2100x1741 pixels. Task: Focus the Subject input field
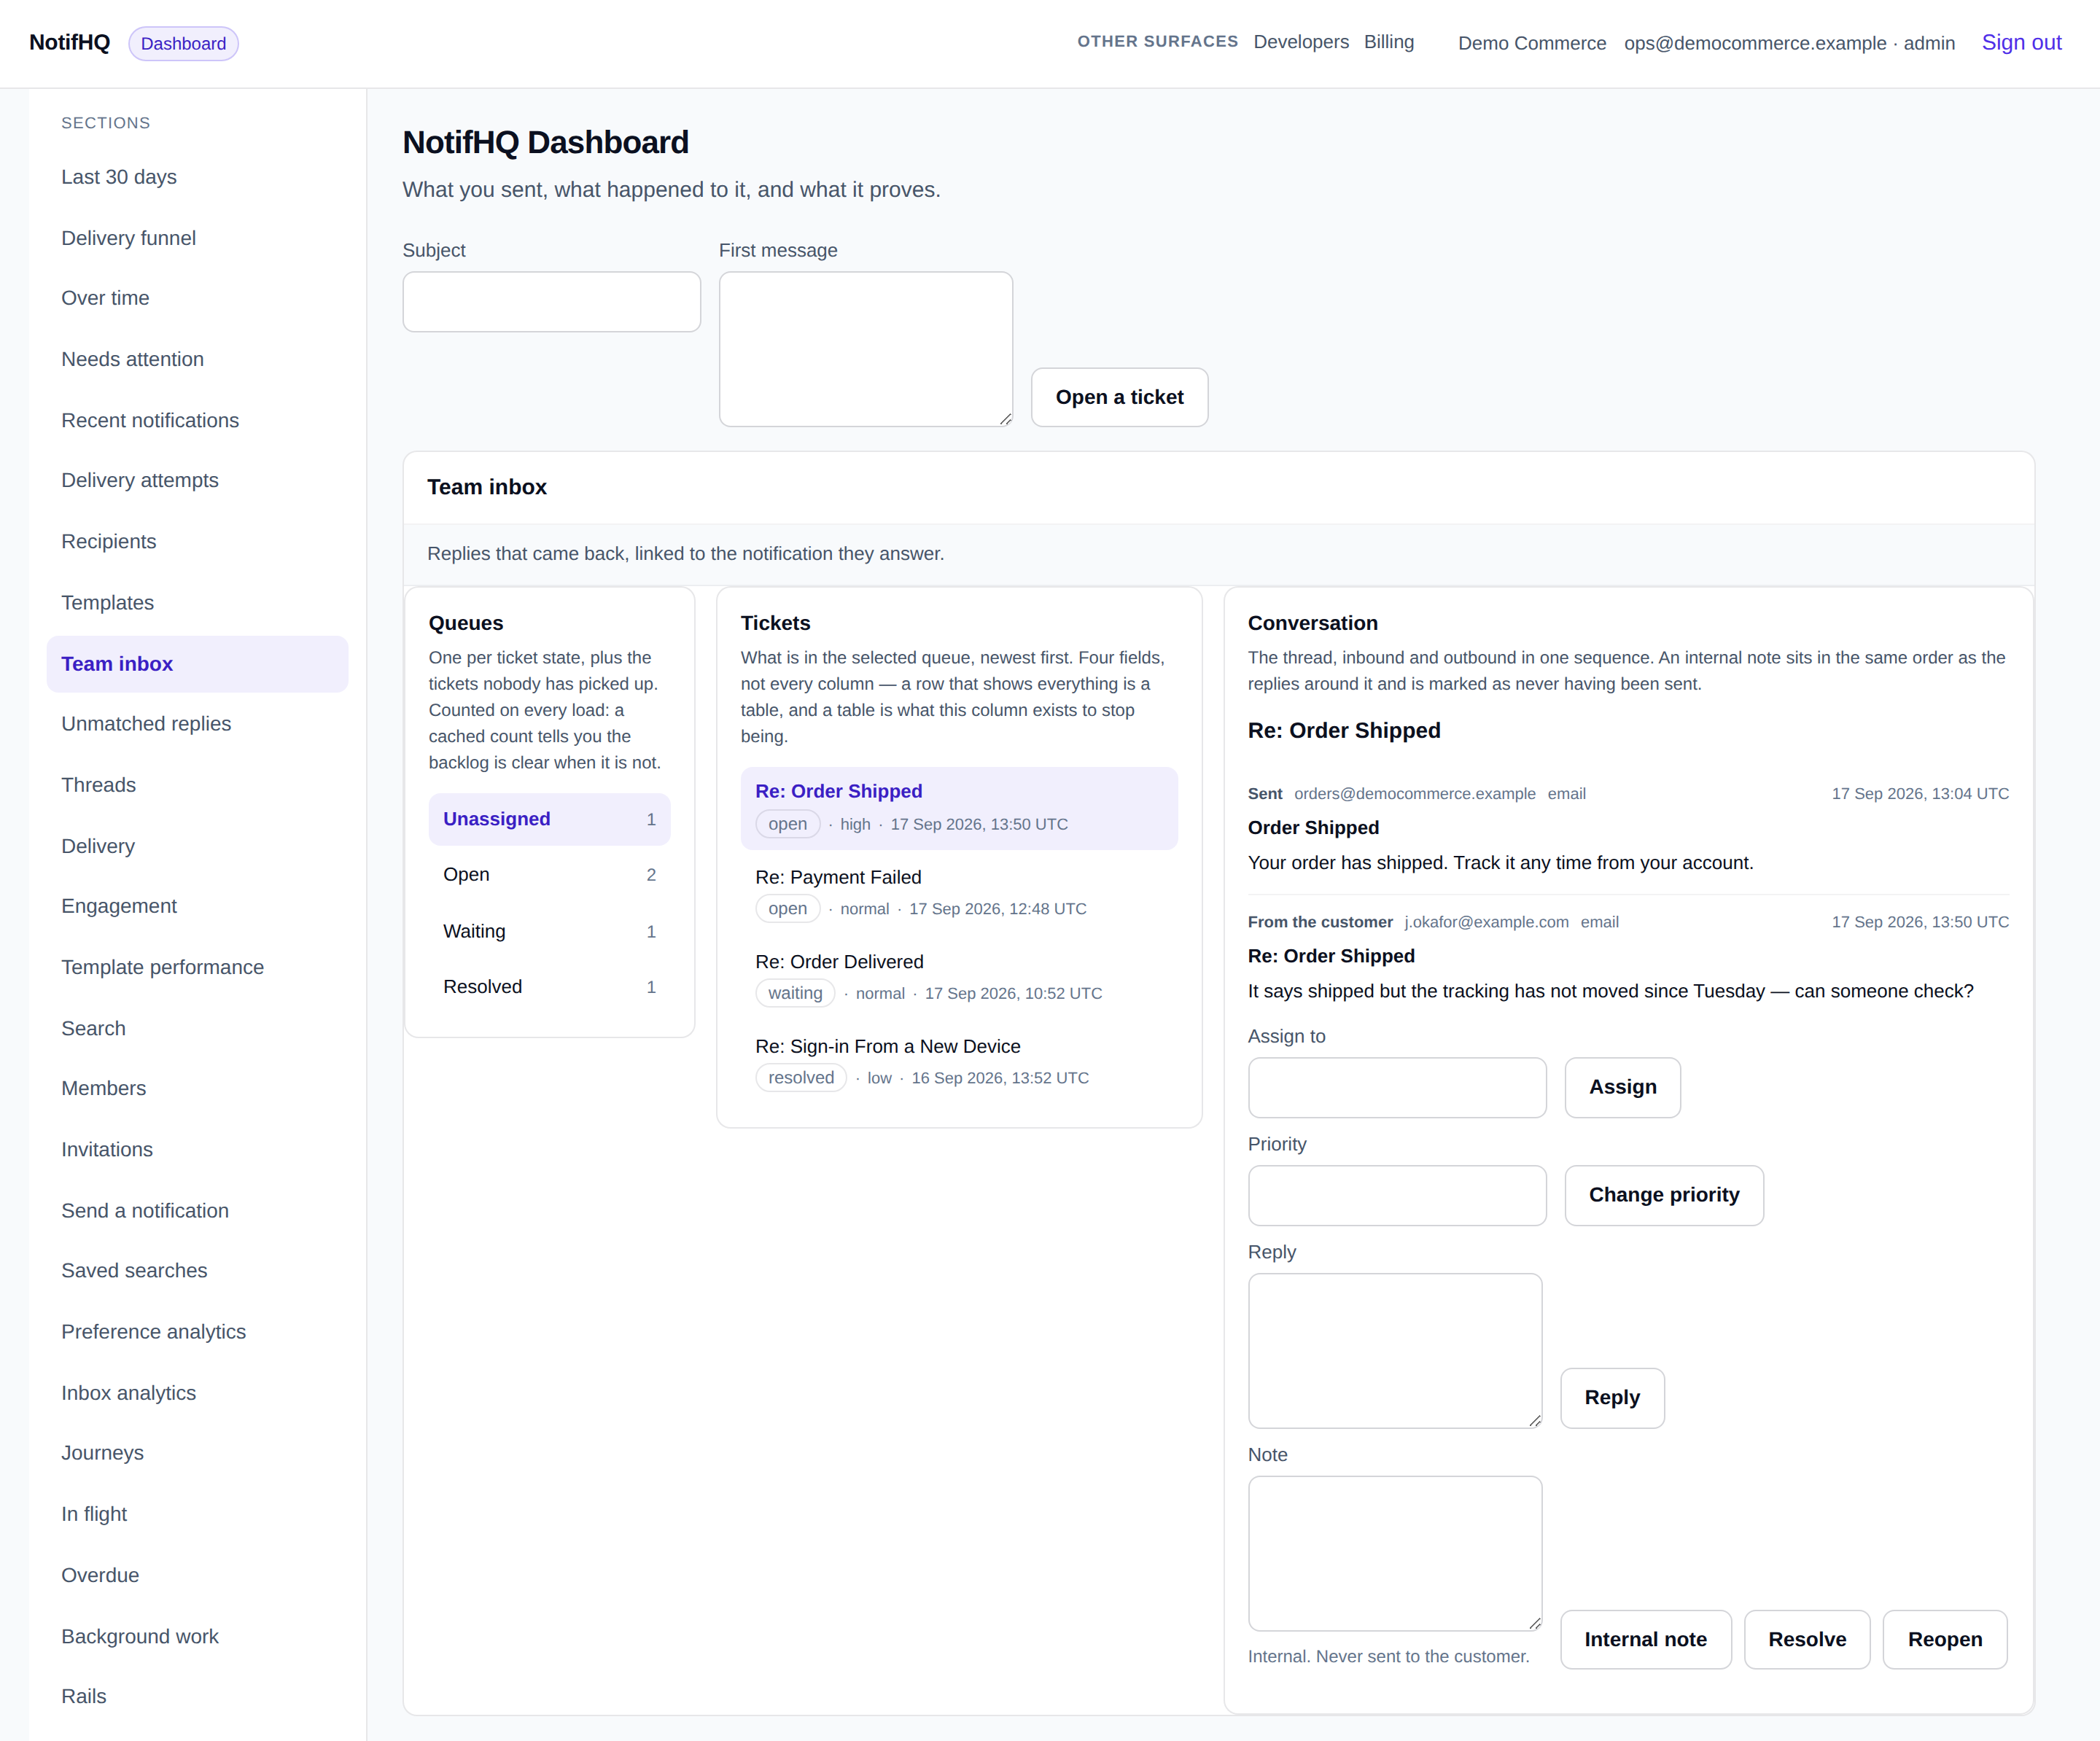[x=551, y=302]
